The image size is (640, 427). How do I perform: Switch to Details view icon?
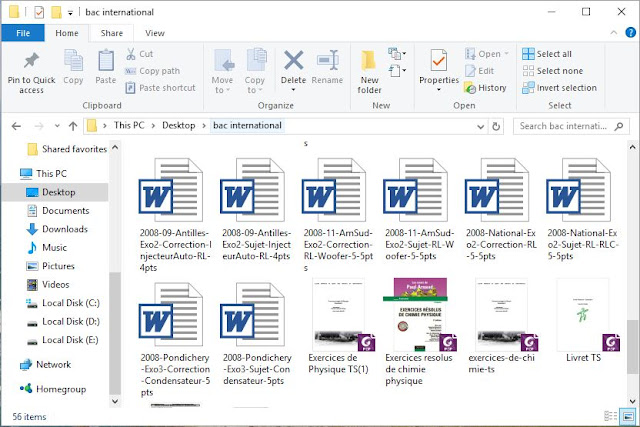coord(610,416)
